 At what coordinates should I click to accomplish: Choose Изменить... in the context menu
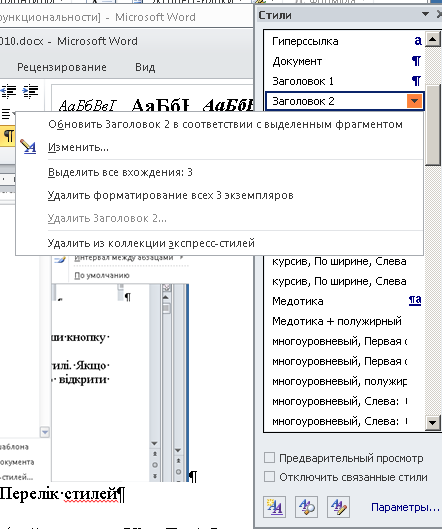tap(78, 147)
